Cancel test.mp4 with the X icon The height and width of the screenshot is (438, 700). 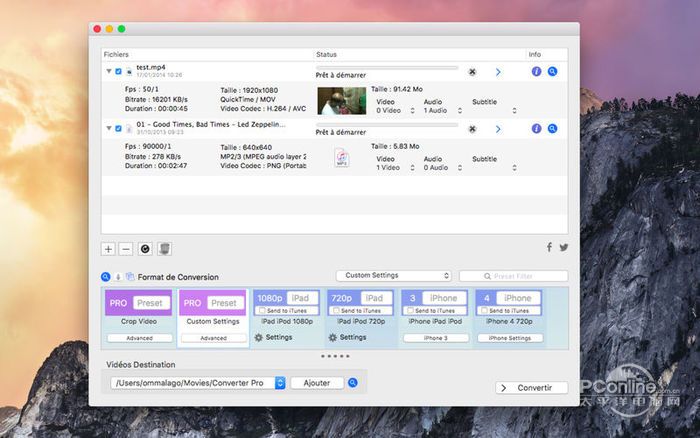pos(472,72)
